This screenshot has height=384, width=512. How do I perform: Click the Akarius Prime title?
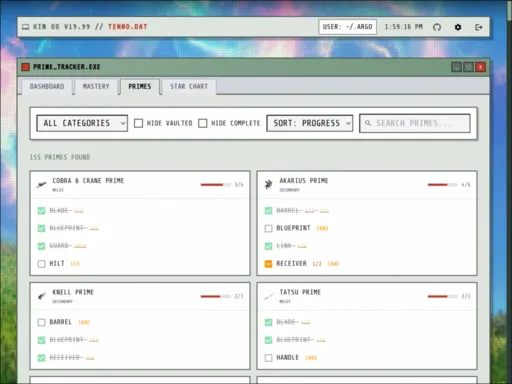[x=304, y=181]
